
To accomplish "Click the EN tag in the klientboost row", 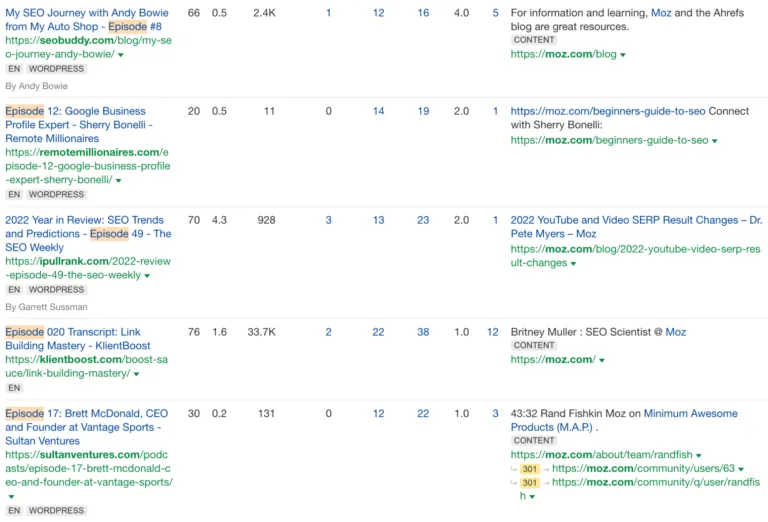I will point(14,388).
